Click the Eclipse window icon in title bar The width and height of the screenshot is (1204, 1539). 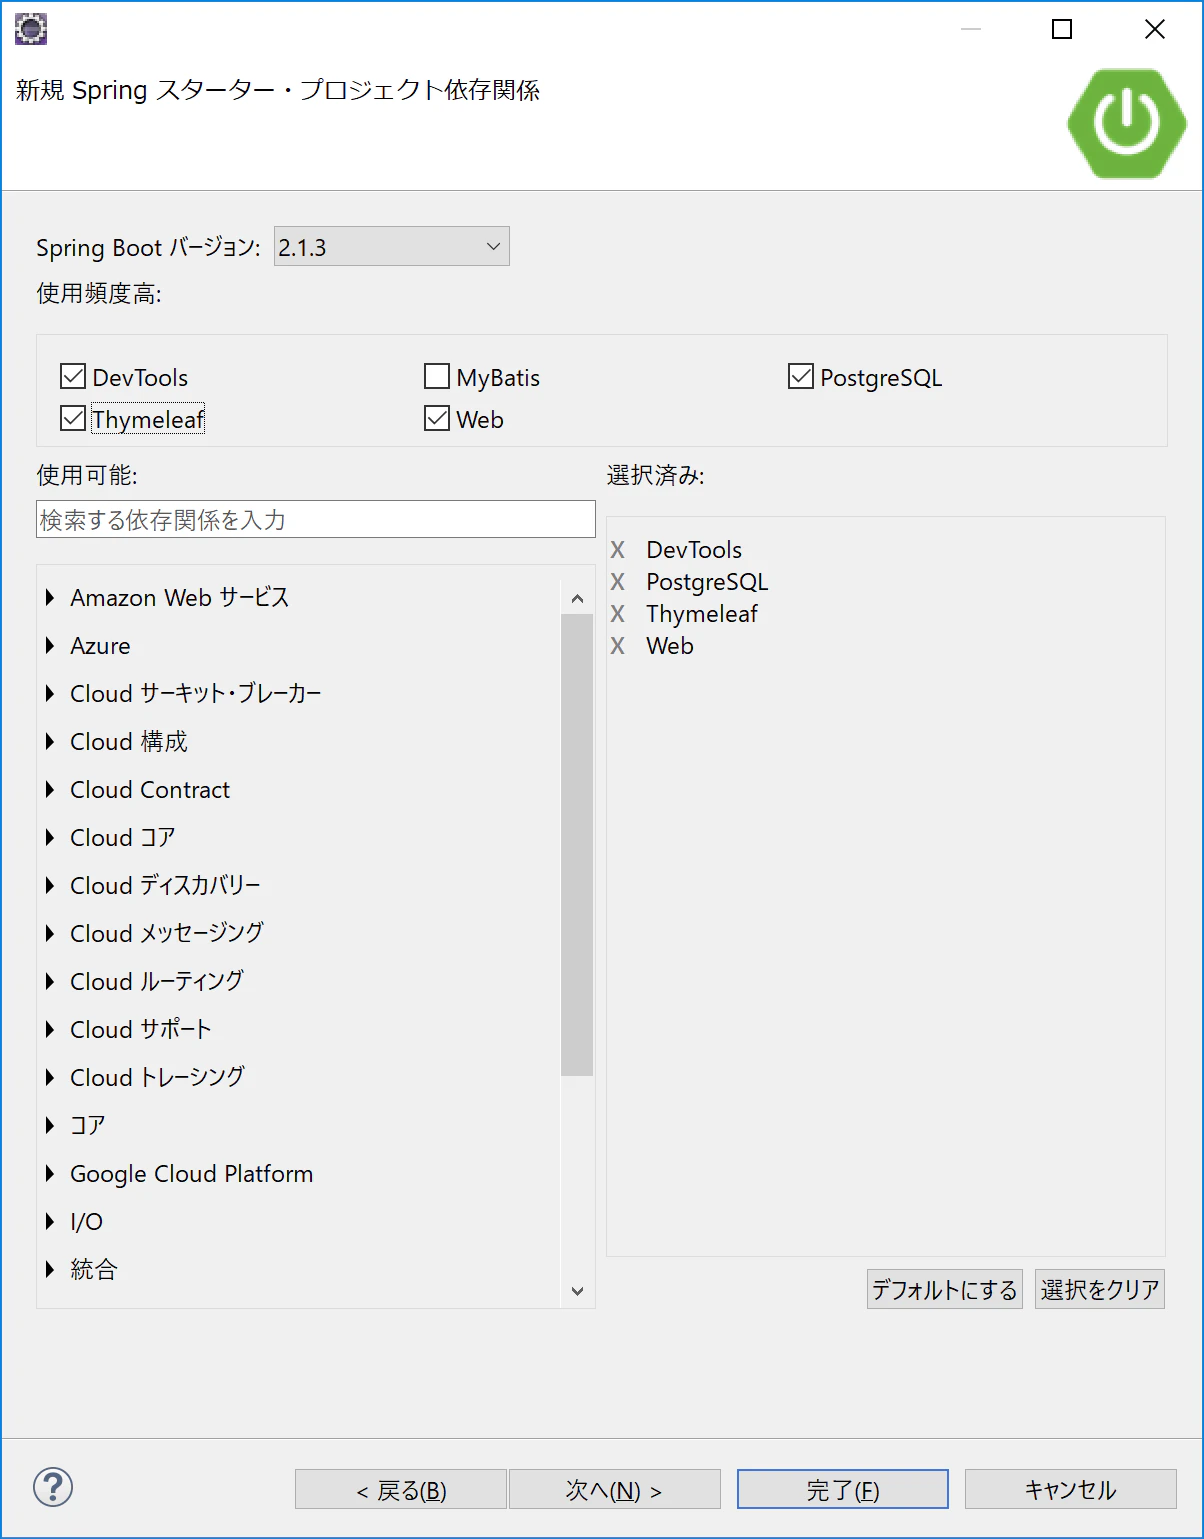(x=31, y=29)
